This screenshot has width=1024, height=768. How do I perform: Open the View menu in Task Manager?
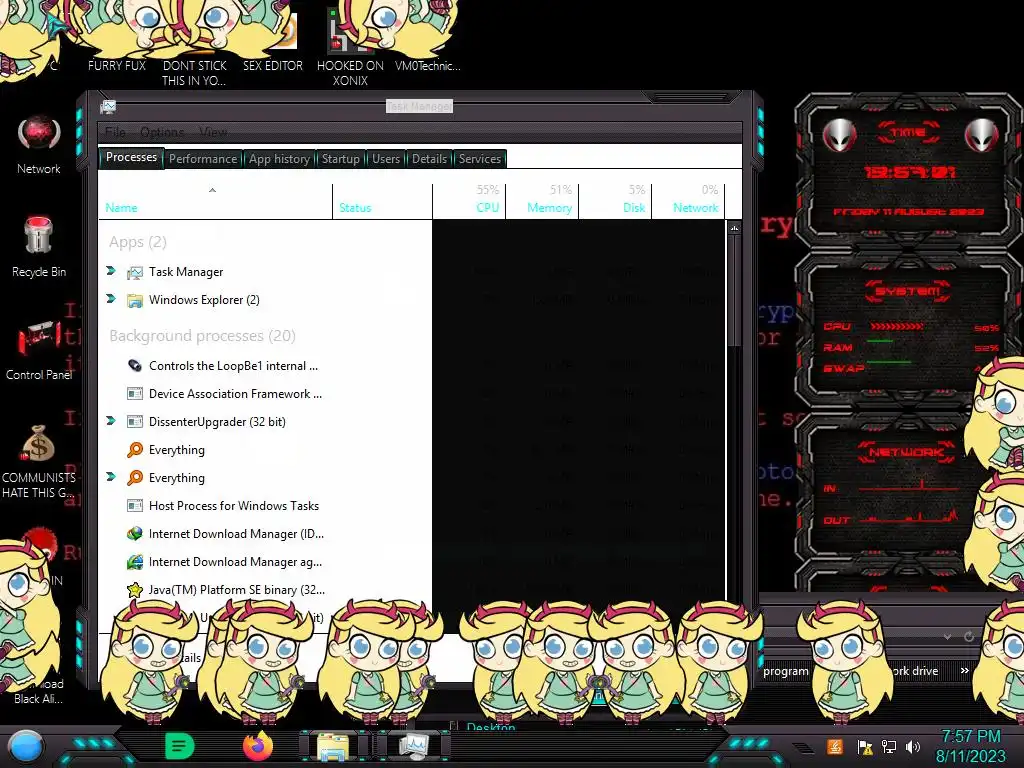(x=213, y=133)
